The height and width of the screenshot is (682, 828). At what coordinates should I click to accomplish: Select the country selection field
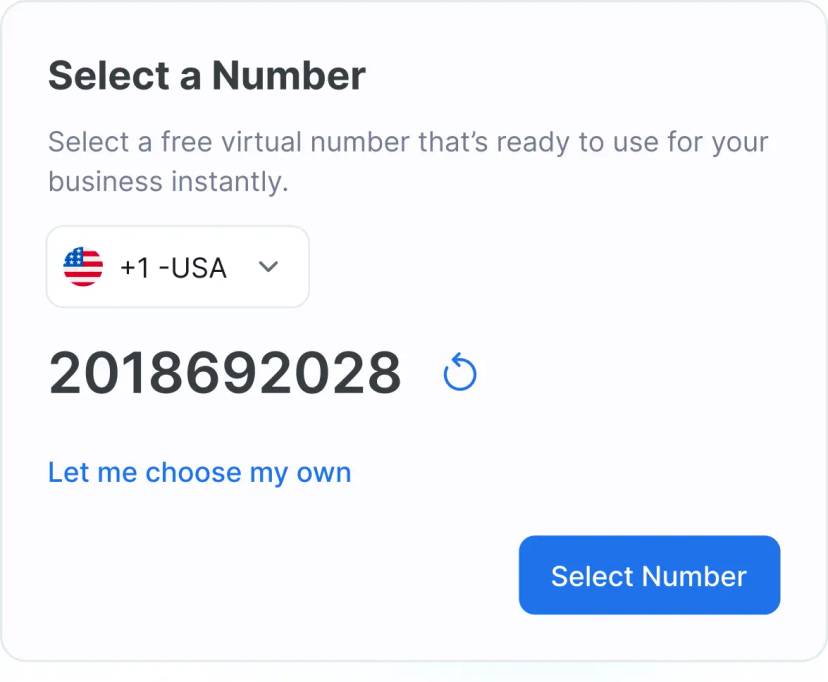[177, 267]
